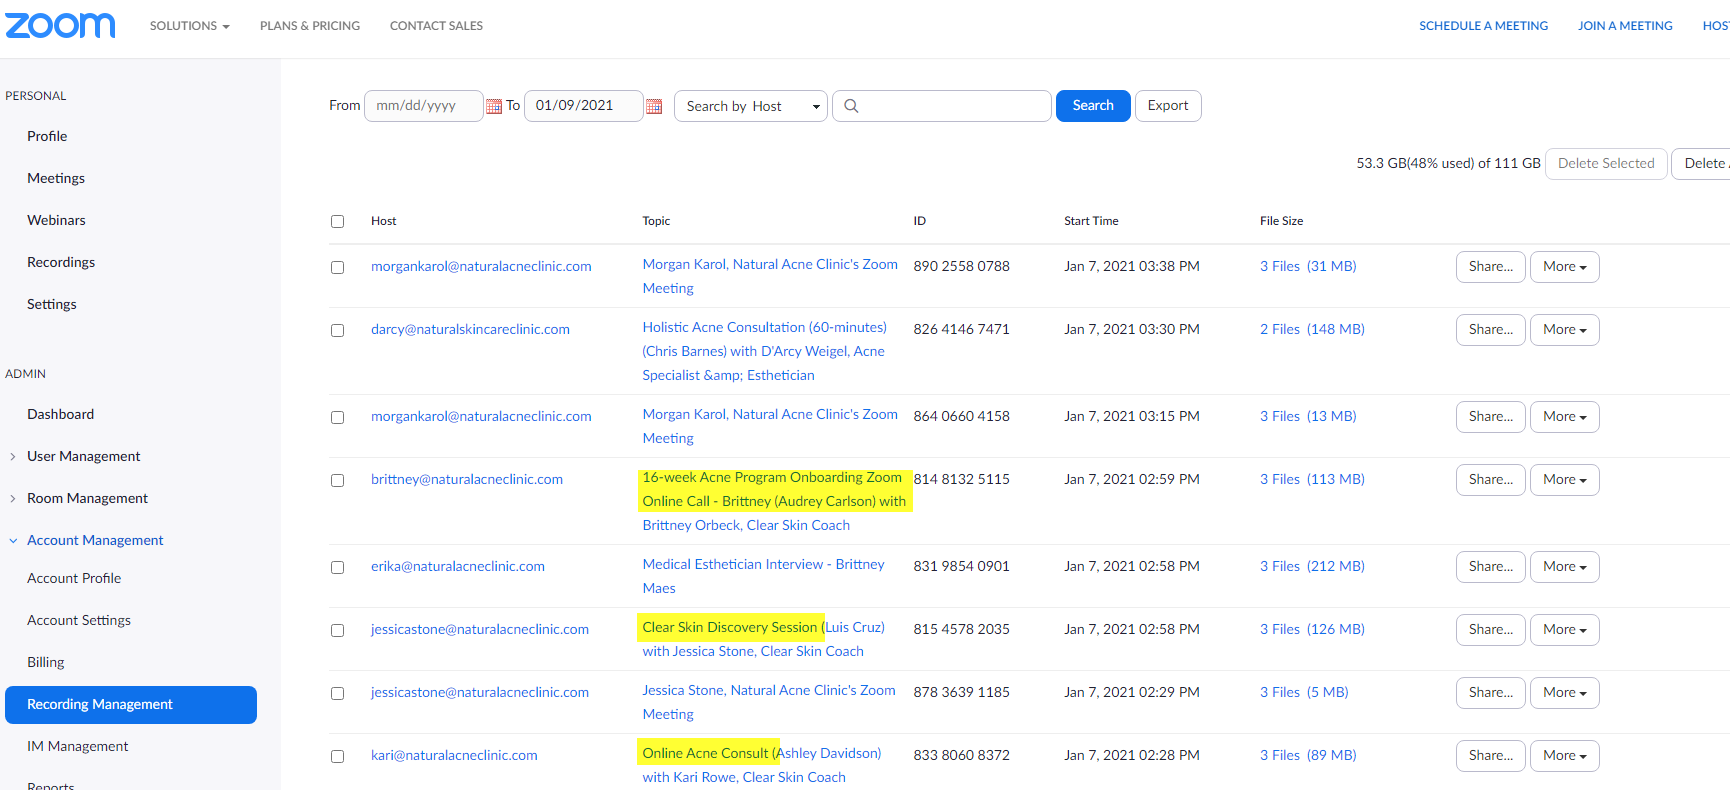
Task: Open the To date calendar icon
Action: (654, 106)
